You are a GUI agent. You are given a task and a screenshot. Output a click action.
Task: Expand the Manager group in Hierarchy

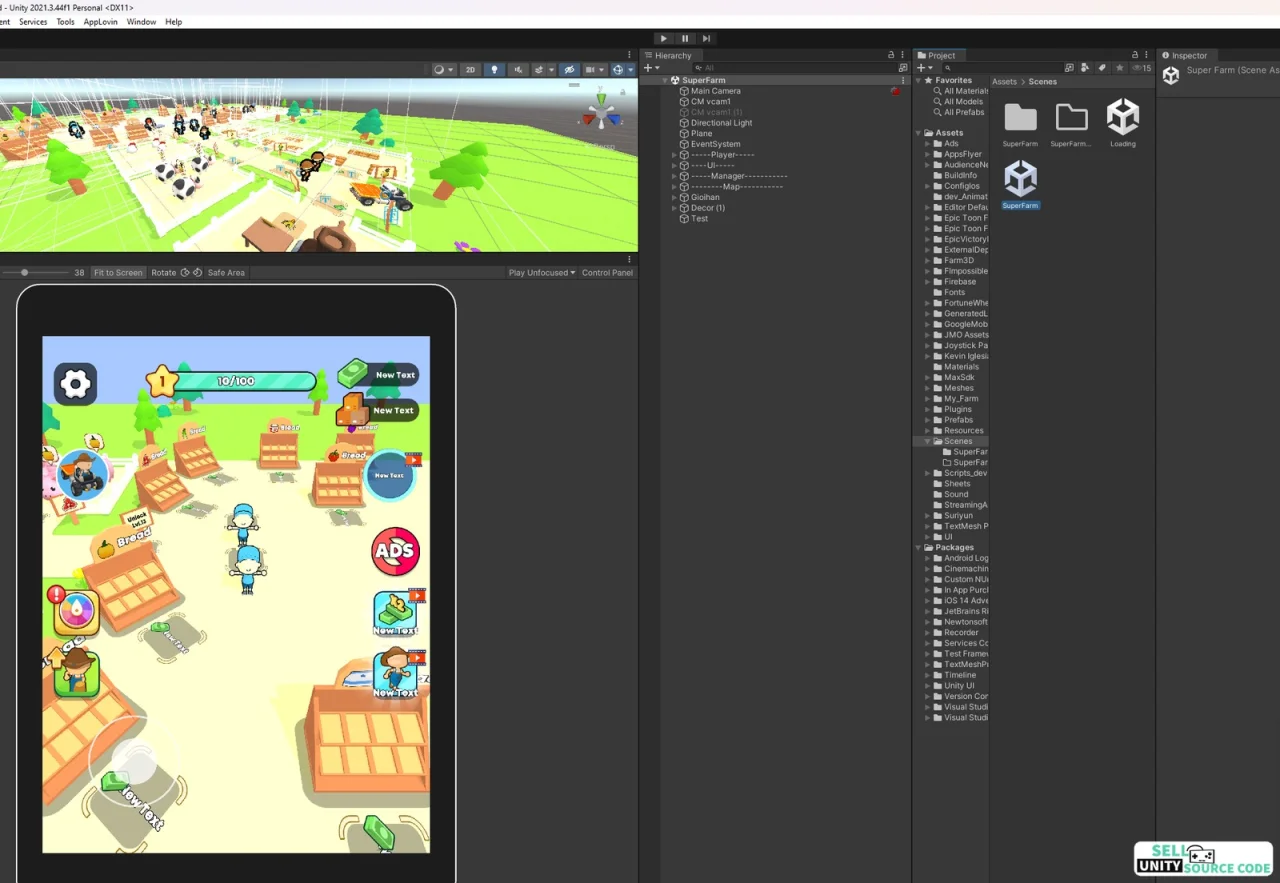click(x=674, y=176)
